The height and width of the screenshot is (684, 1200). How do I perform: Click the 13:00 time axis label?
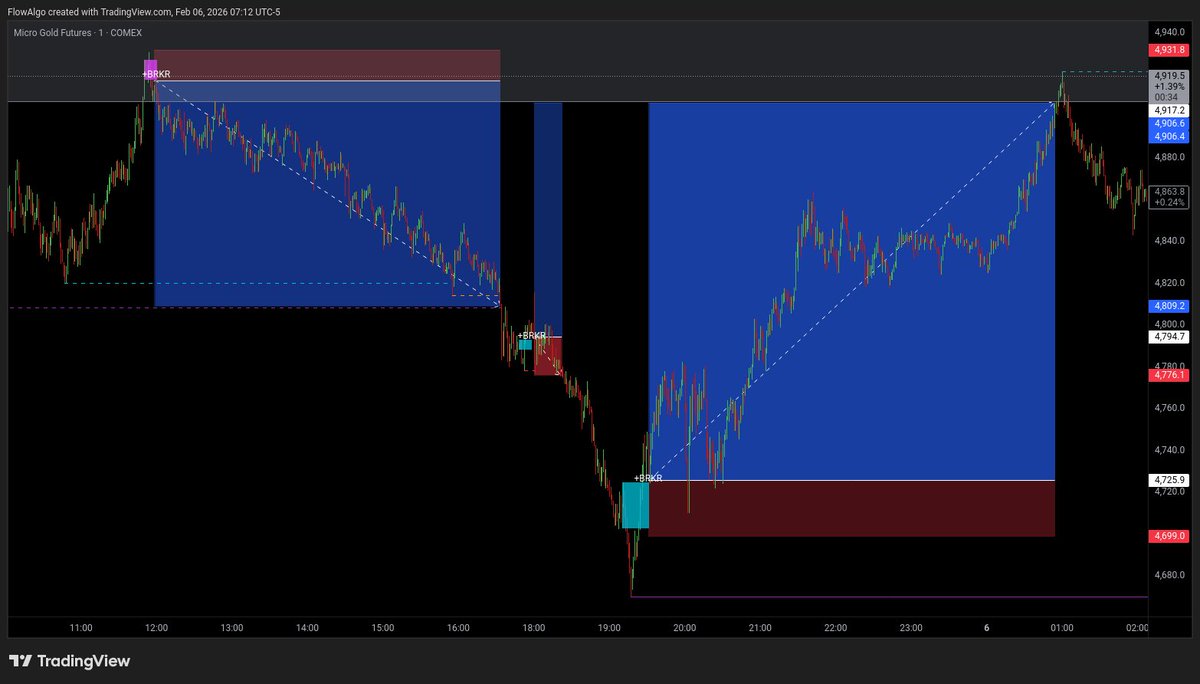point(232,628)
